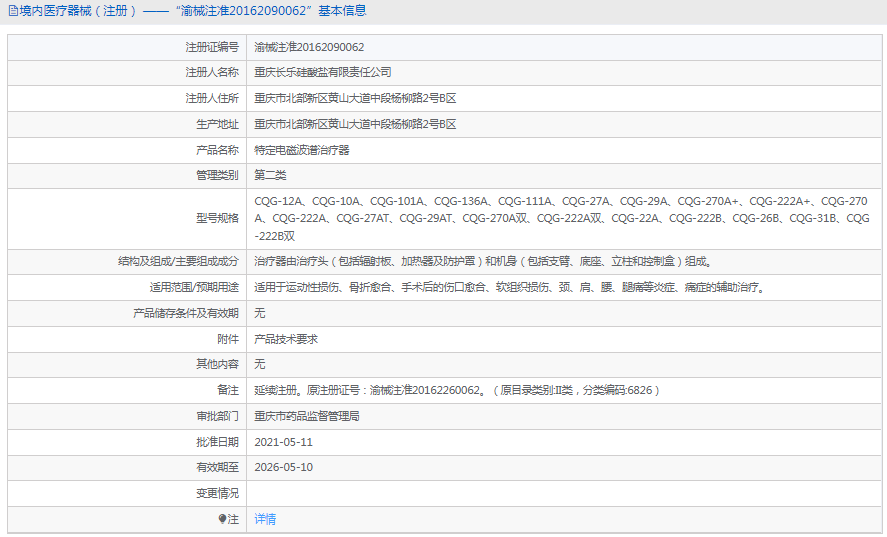887x537 pixels.
Task: Click the document icon before 境内医疗器械
Action: [x=12, y=11]
